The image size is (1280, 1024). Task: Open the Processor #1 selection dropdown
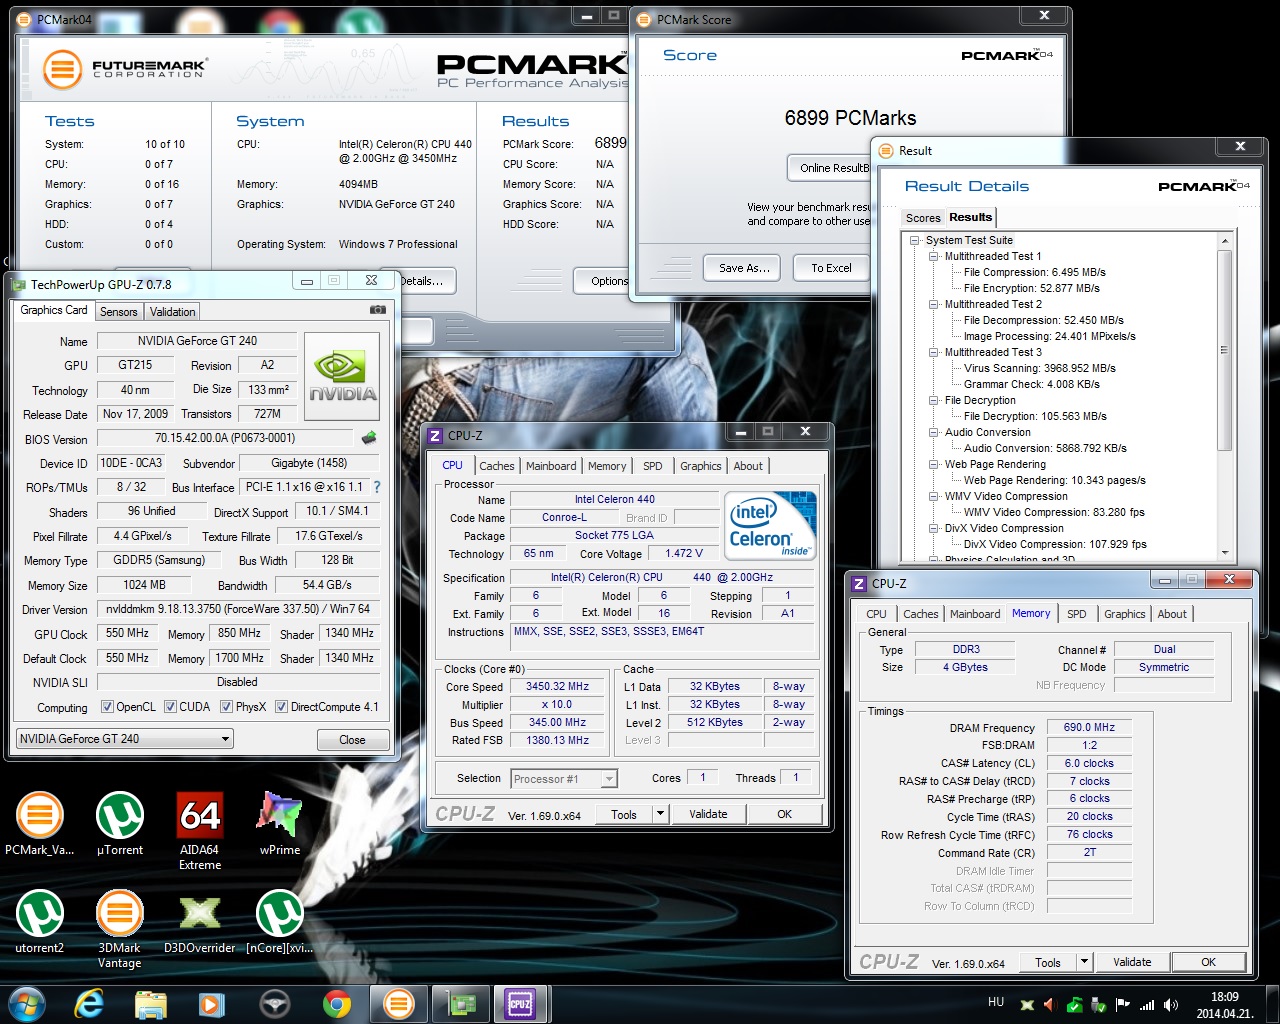(564, 779)
